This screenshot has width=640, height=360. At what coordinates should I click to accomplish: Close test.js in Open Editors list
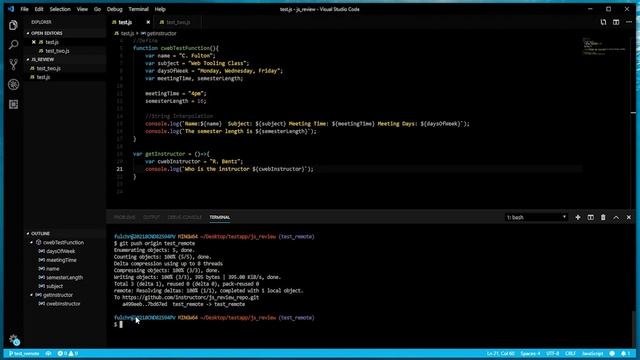(33, 42)
